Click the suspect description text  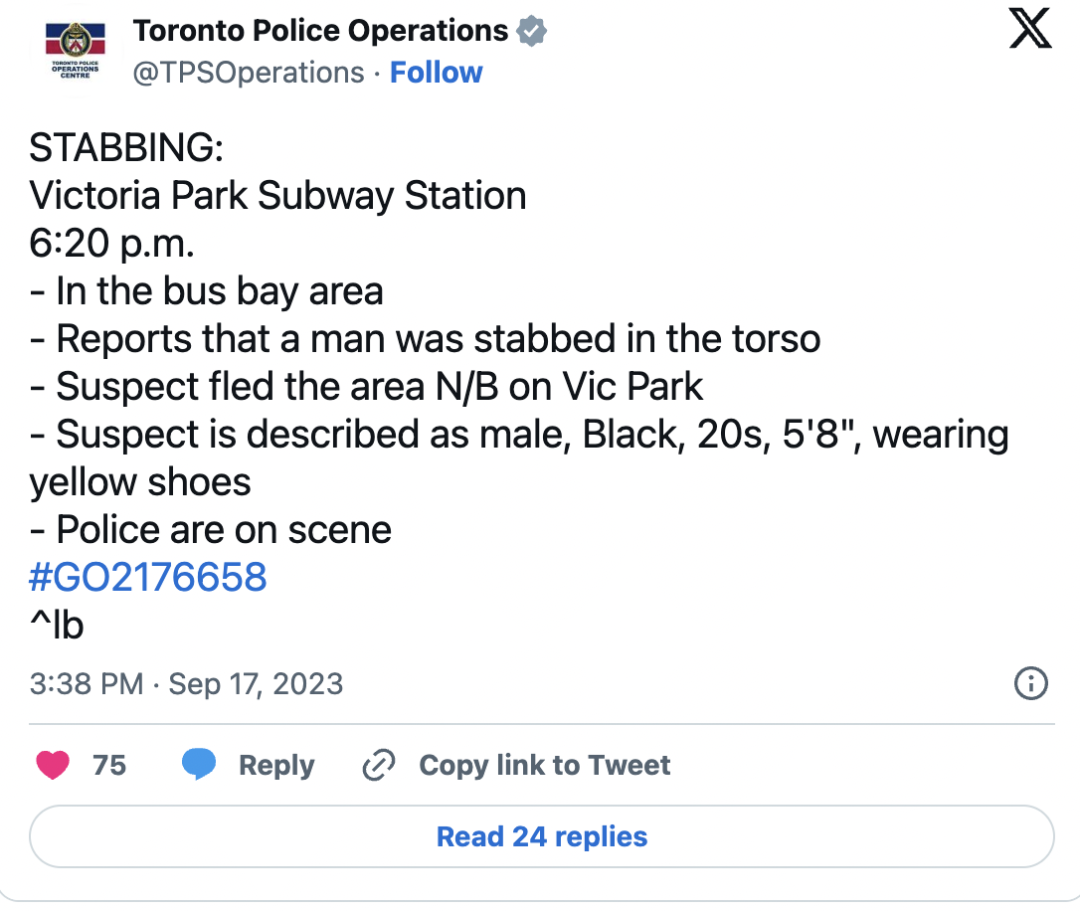pyautogui.click(x=519, y=458)
